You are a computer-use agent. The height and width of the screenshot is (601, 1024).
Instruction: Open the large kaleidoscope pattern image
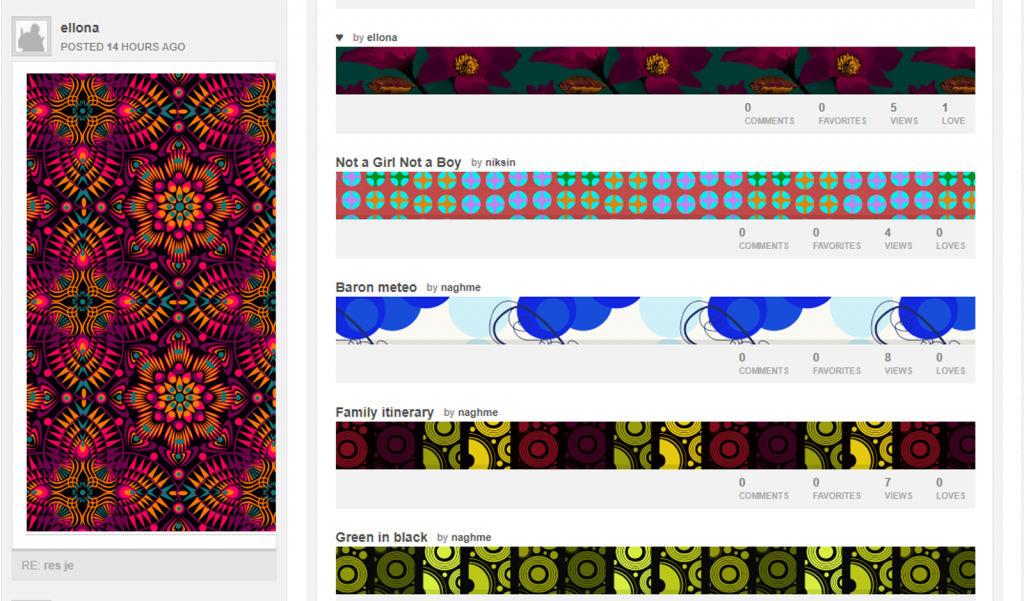[x=151, y=302]
